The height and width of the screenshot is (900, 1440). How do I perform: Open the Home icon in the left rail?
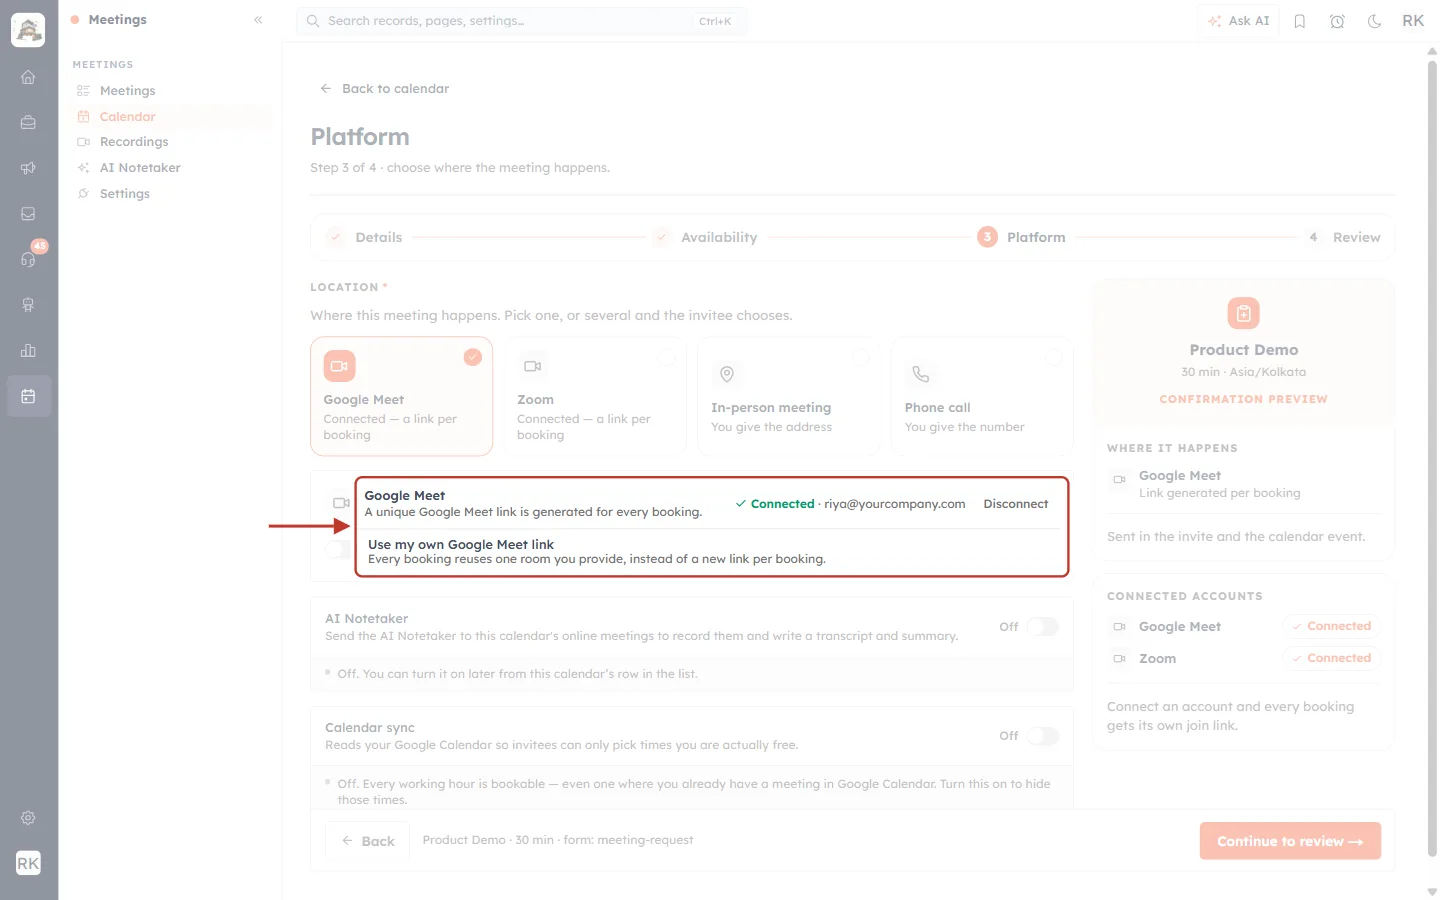click(28, 77)
